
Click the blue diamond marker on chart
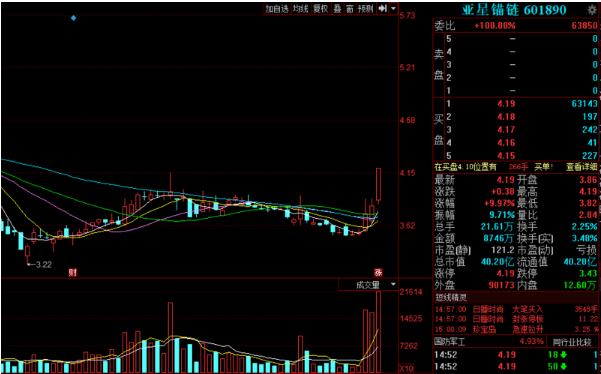[74, 18]
